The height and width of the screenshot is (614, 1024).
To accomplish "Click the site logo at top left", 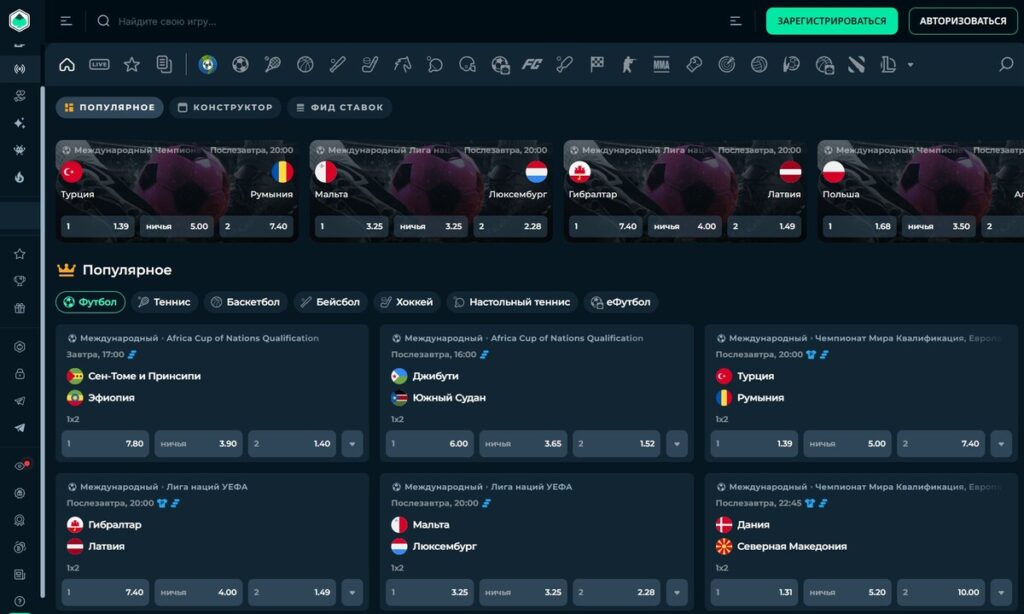I will click(20, 20).
